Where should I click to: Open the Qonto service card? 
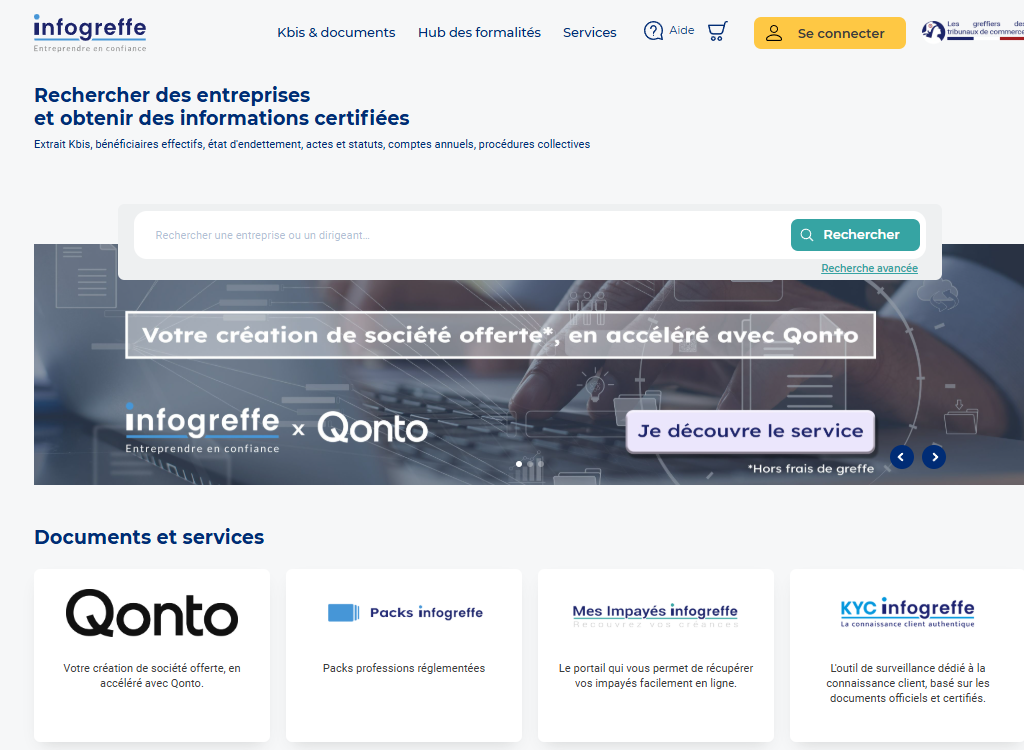coord(152,655)
